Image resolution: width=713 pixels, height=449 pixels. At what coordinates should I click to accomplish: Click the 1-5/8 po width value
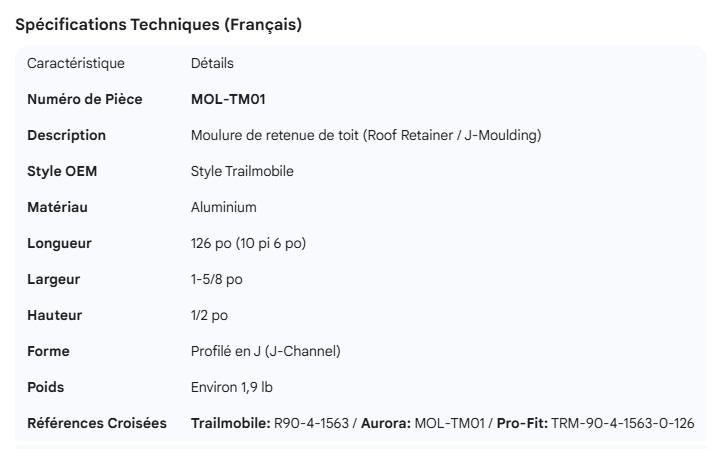217,279
